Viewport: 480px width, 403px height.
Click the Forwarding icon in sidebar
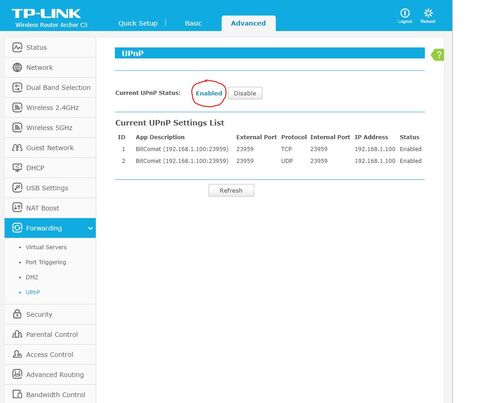point(17,228)
